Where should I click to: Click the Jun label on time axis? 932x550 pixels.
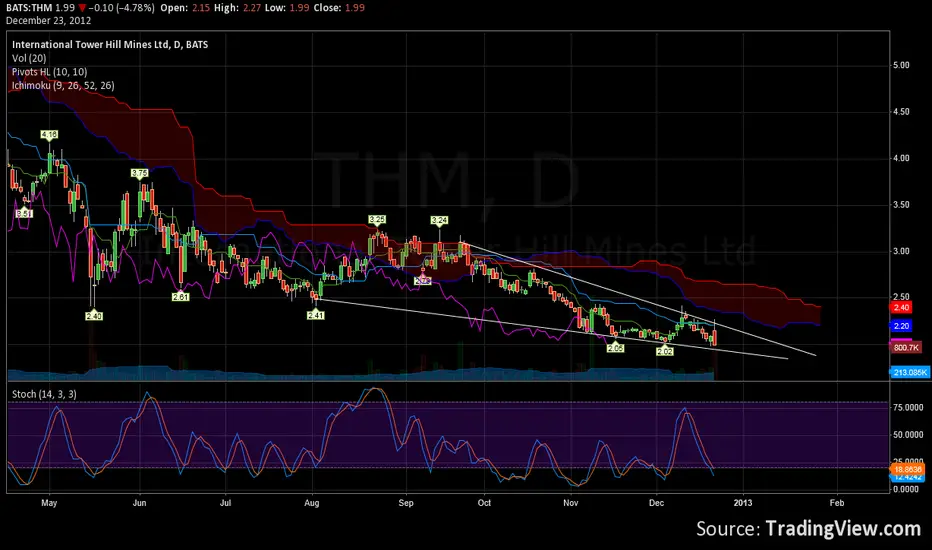(140, 503)
